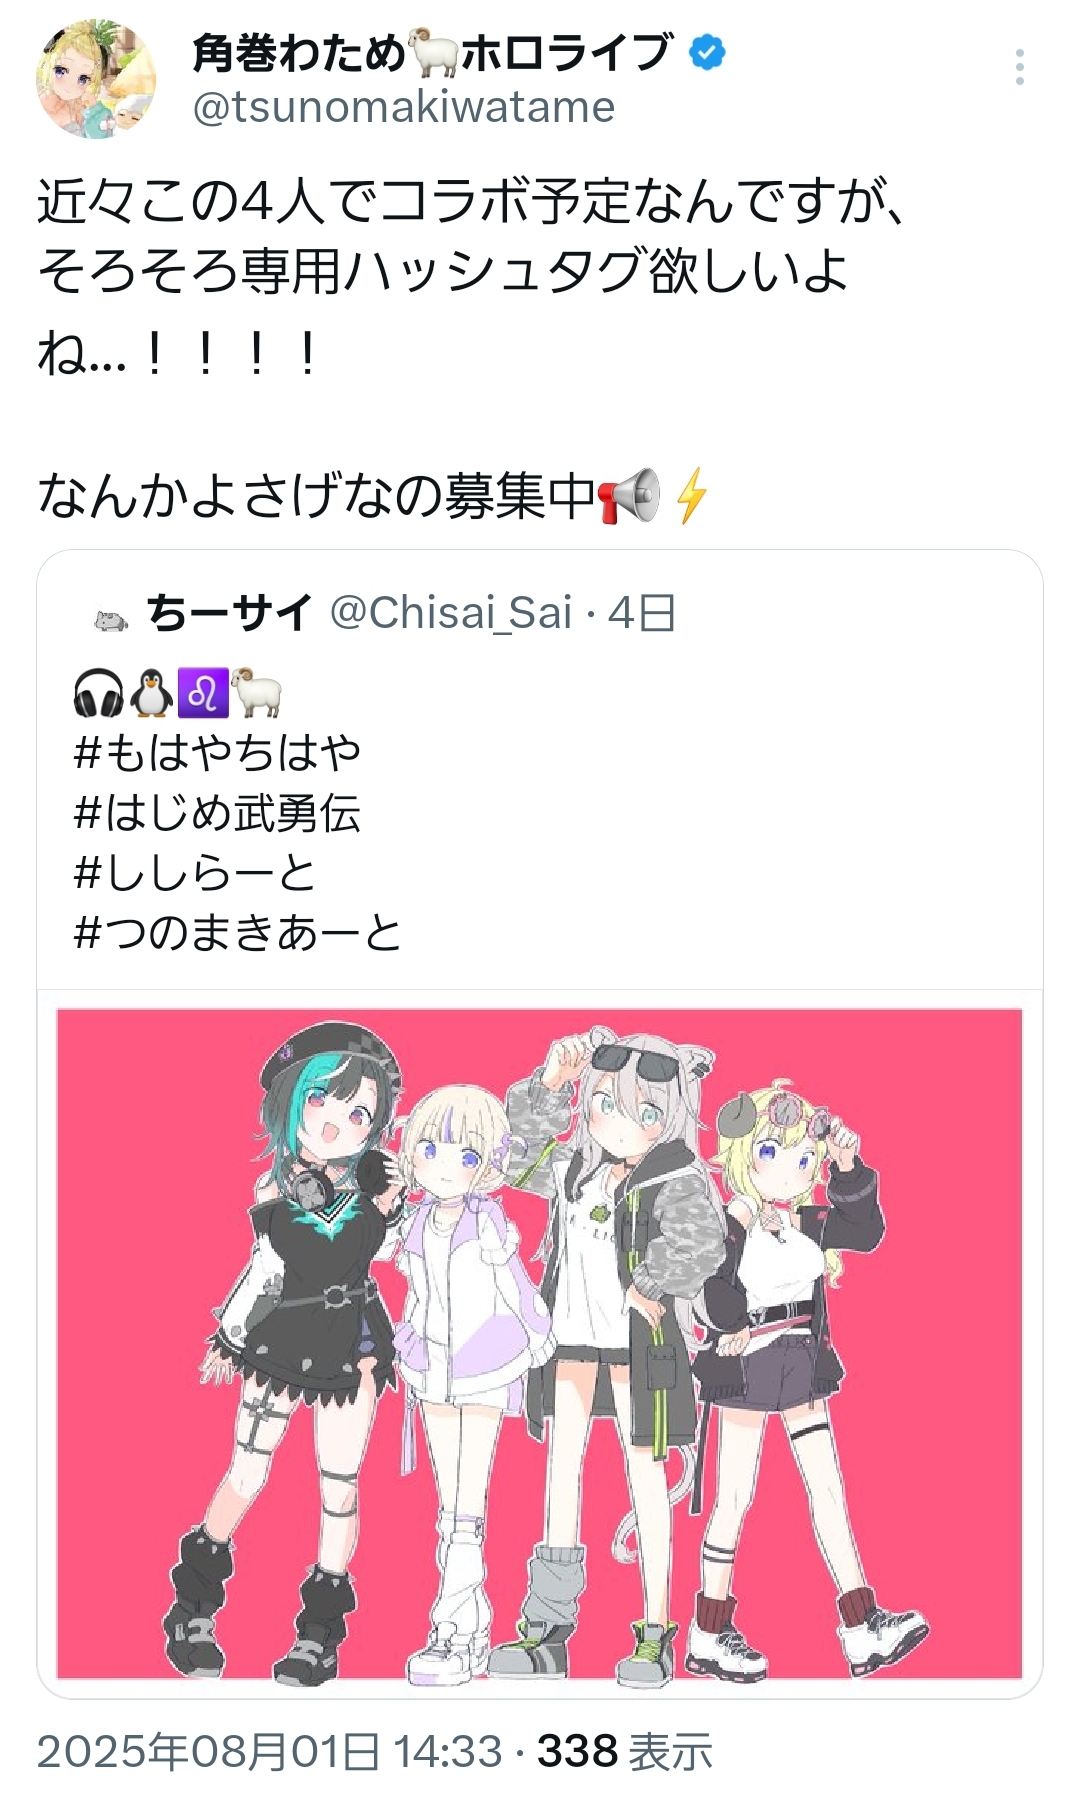Screen dimensions: 1080x1797
Task: Click the small Chisai_Sai avatar icon
Action: pyautogui.click(x=111, y=621)
